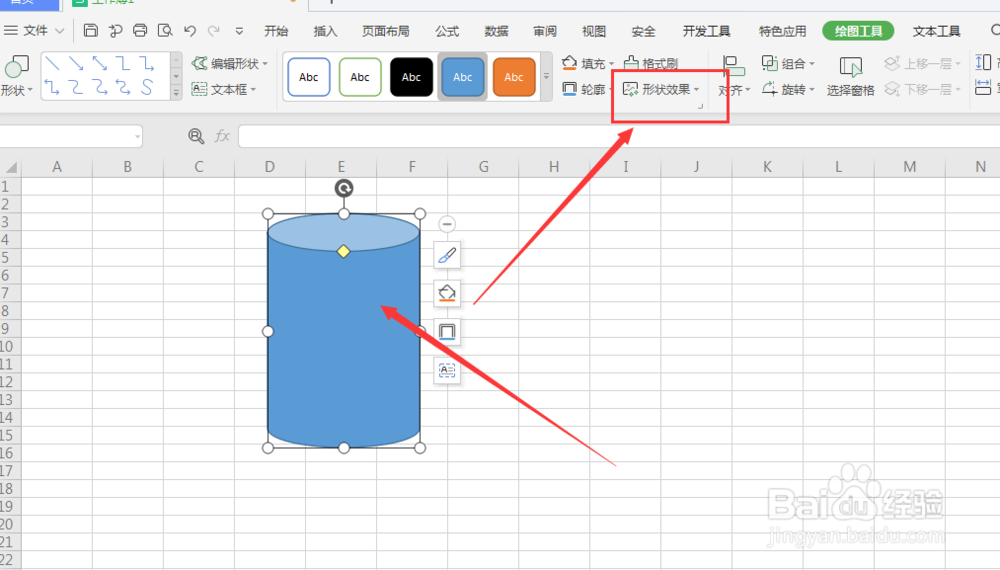Select column H header
The image size is (1000, 570).
point(554,167)
